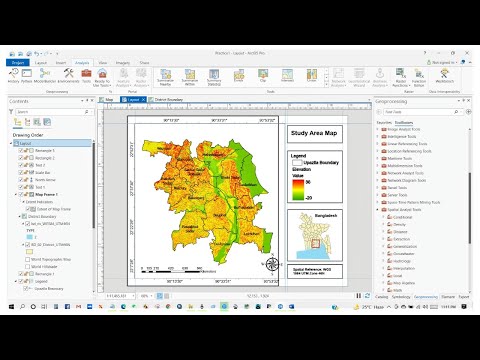The width and height of the screenshot is (480, 360).
Task: Uncheck the Scale Bar element visibility
Action: 21,172
